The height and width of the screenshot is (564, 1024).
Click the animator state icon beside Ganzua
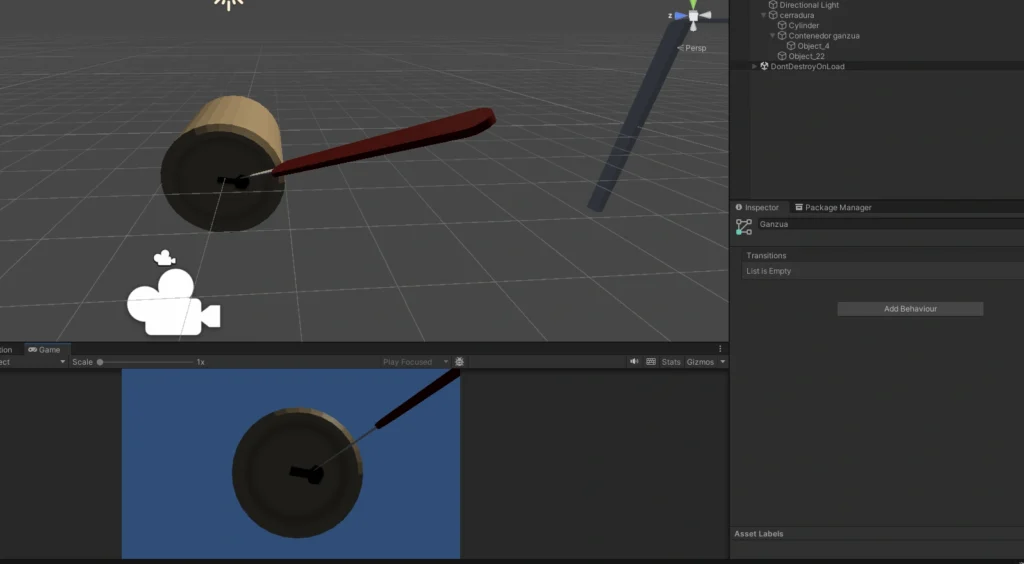click(744, 226)
